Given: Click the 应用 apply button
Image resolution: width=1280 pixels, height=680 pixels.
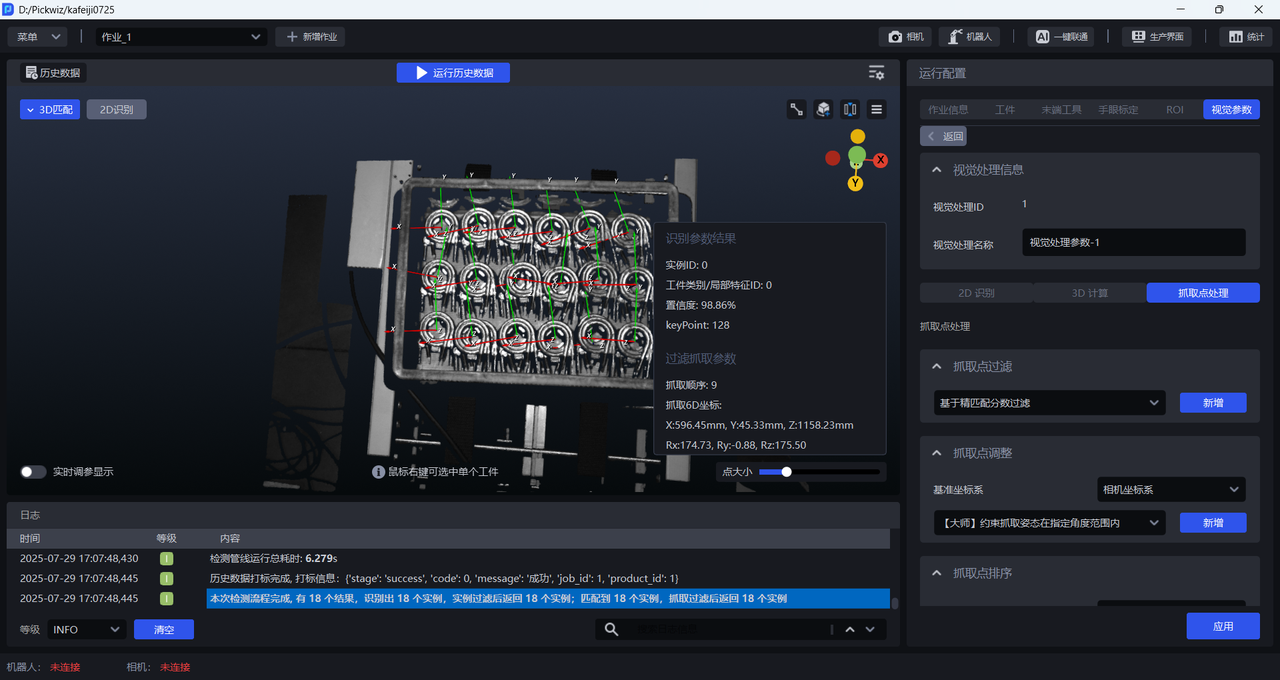Looking at the screenshot, I should [1222, 626].
